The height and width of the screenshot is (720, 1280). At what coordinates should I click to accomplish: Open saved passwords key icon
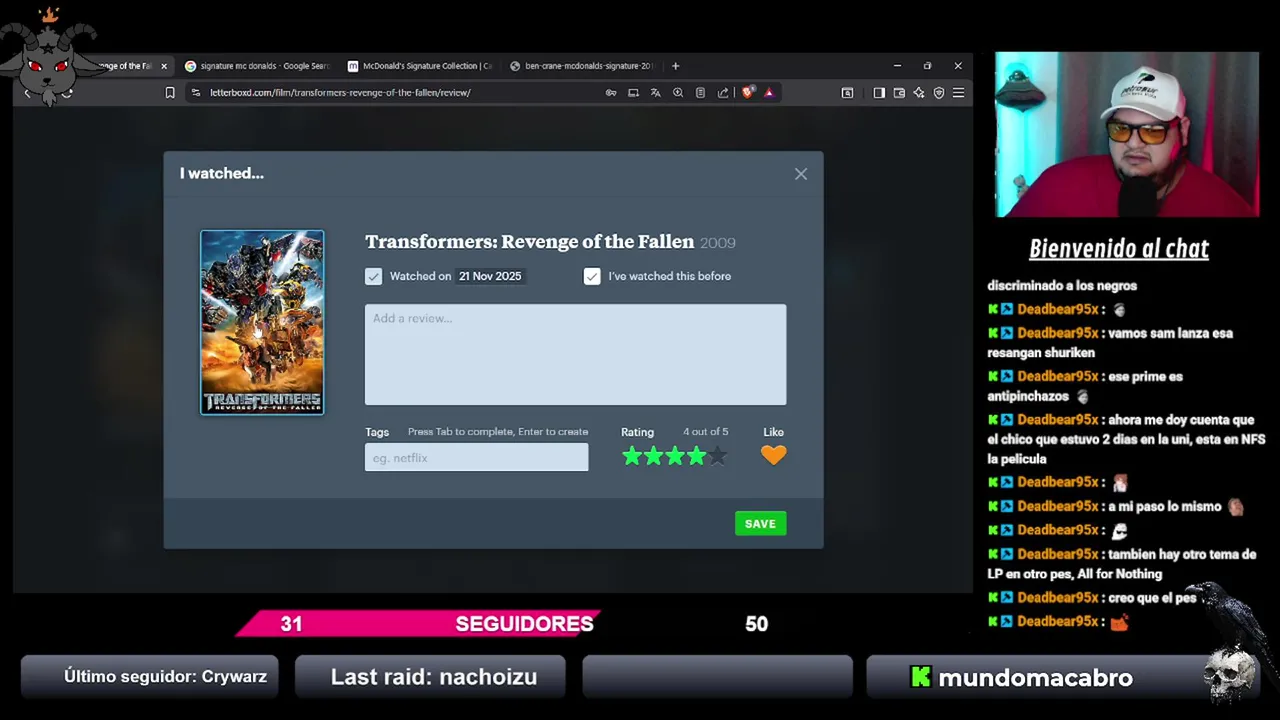[611, 93]
